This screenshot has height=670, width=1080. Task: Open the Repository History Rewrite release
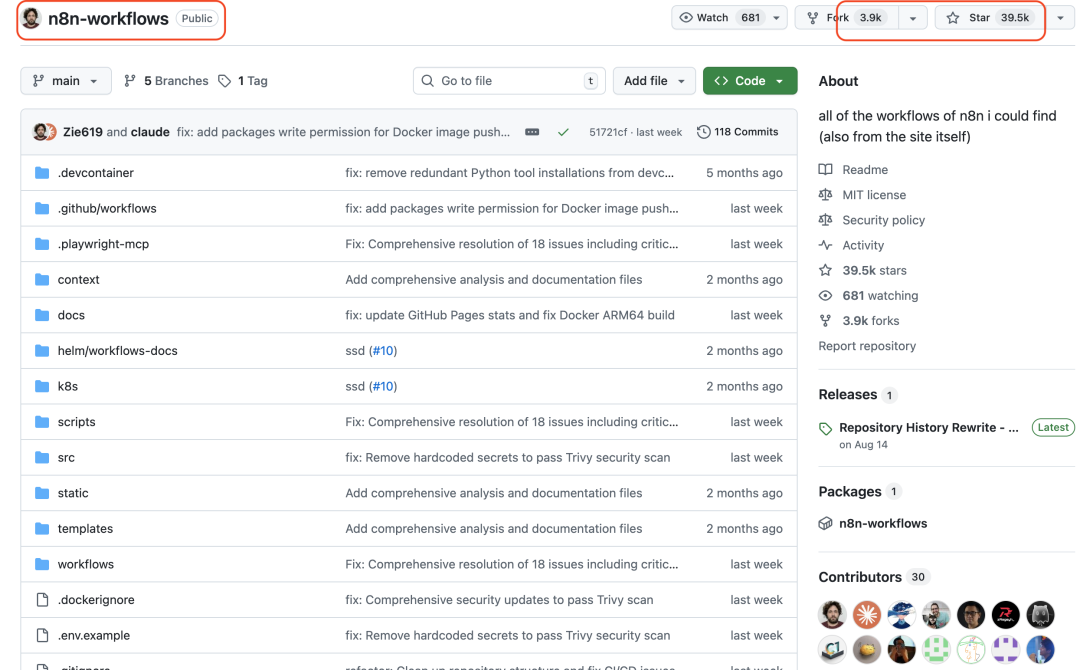[928, 428]
